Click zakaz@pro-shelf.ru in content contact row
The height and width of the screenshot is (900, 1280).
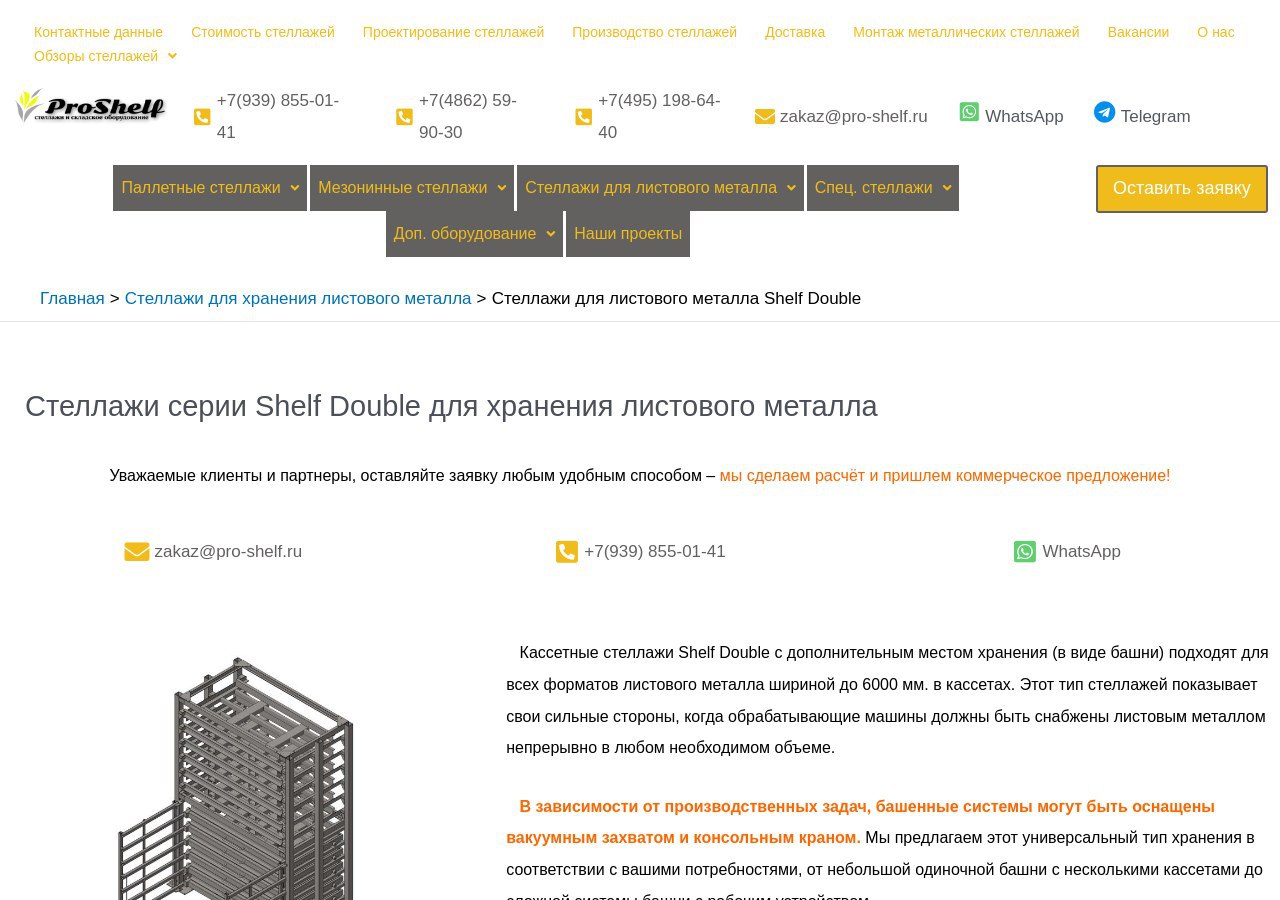coord(228,552)
